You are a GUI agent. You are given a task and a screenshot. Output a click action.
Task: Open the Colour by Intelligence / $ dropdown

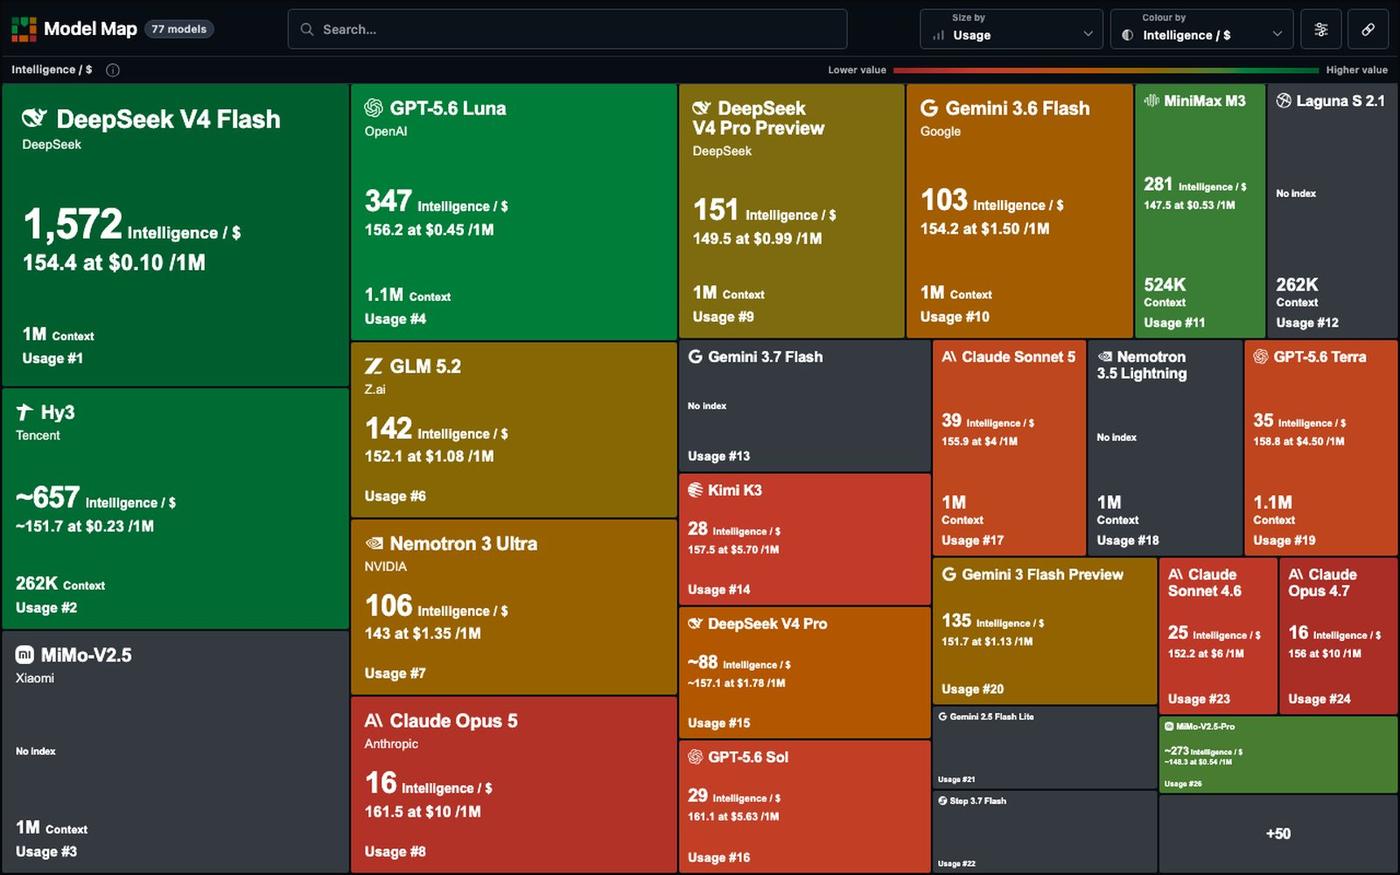(x=1201, y=29)
